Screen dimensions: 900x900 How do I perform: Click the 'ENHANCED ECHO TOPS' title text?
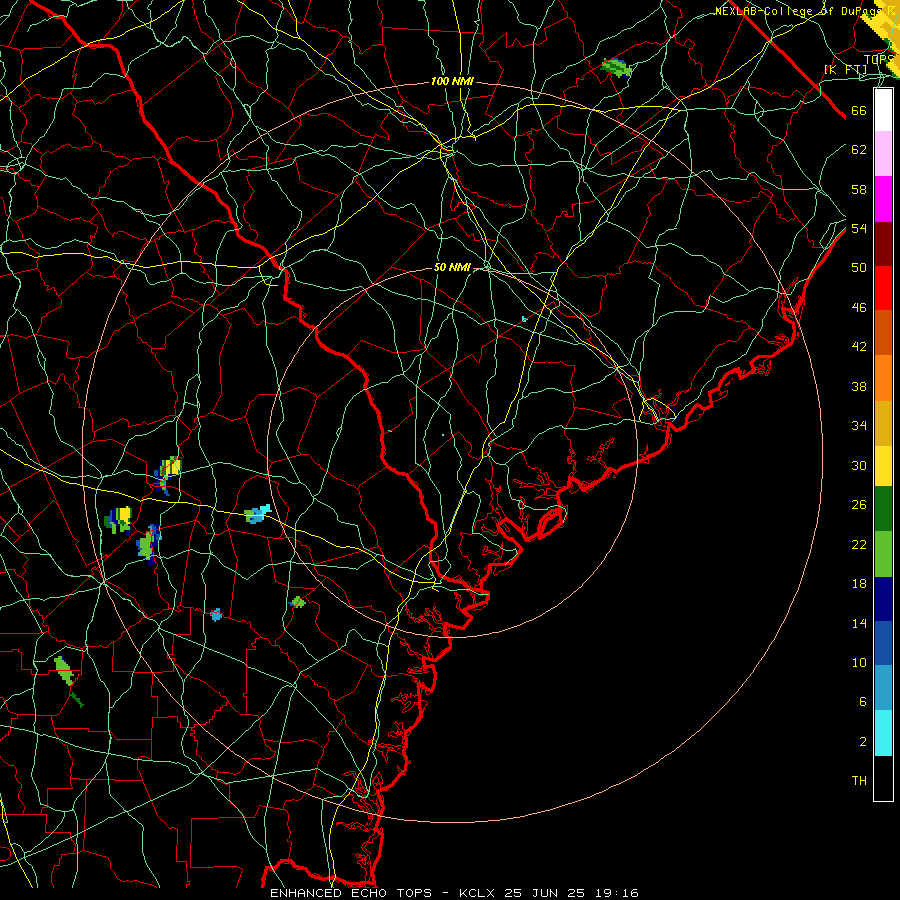(351, 893)
